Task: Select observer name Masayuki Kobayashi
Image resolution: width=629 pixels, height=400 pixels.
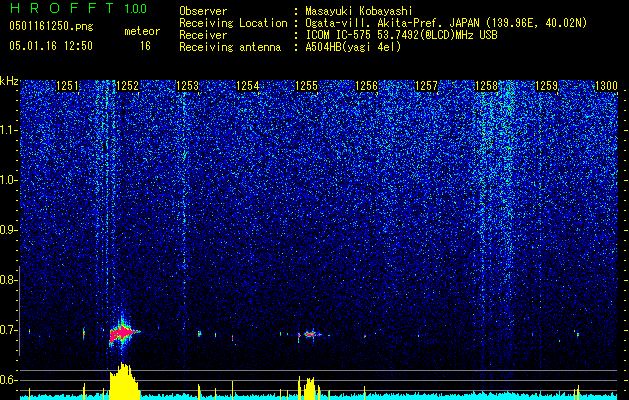Action: (358, 11)
